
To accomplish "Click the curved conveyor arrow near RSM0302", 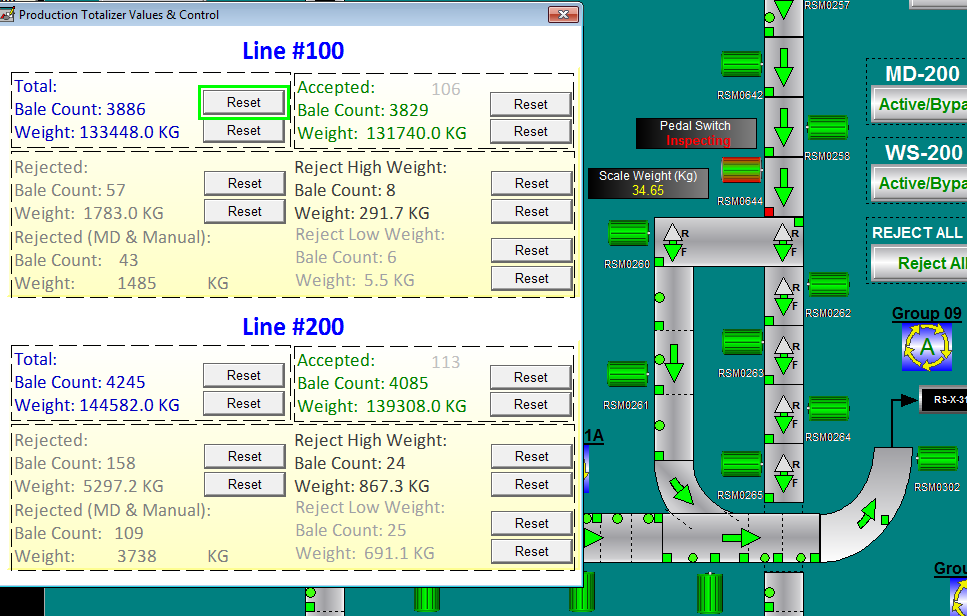I will pyautogui.click(x=866, y=513).
